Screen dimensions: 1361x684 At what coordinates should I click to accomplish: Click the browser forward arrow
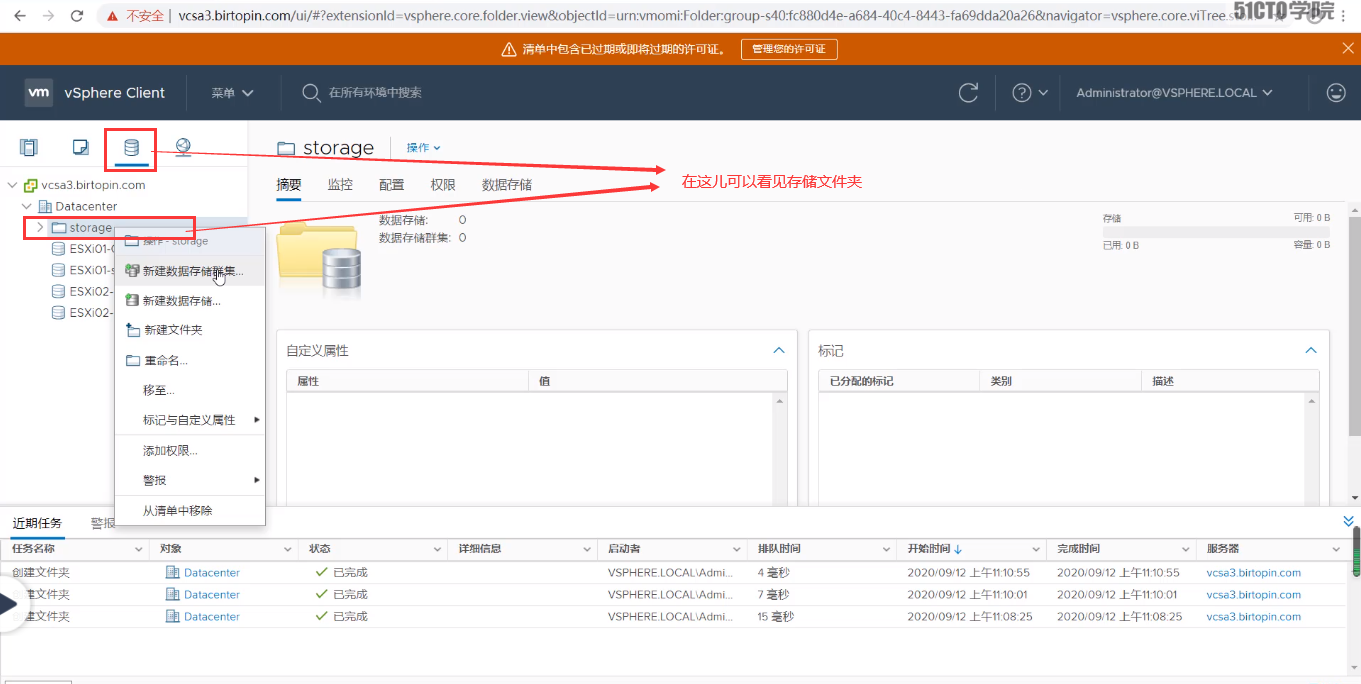click(48, 16)
